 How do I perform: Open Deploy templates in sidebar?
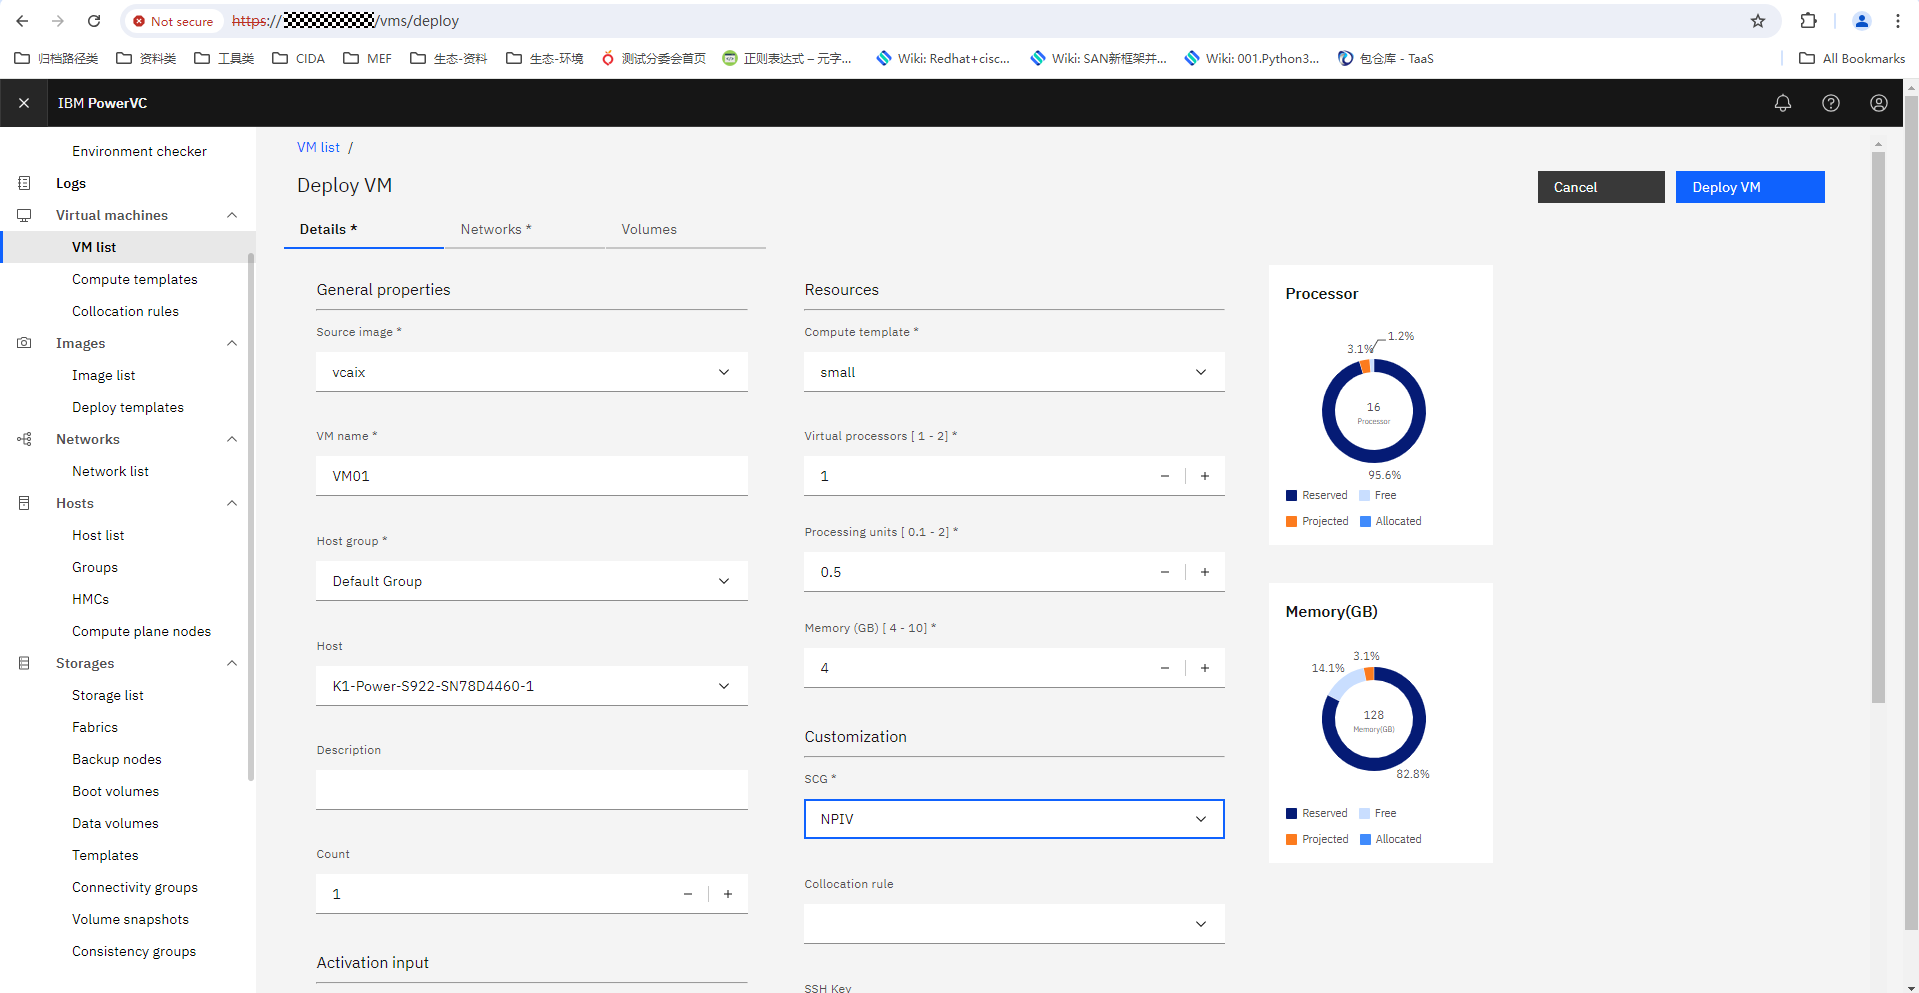coord(128,407)
